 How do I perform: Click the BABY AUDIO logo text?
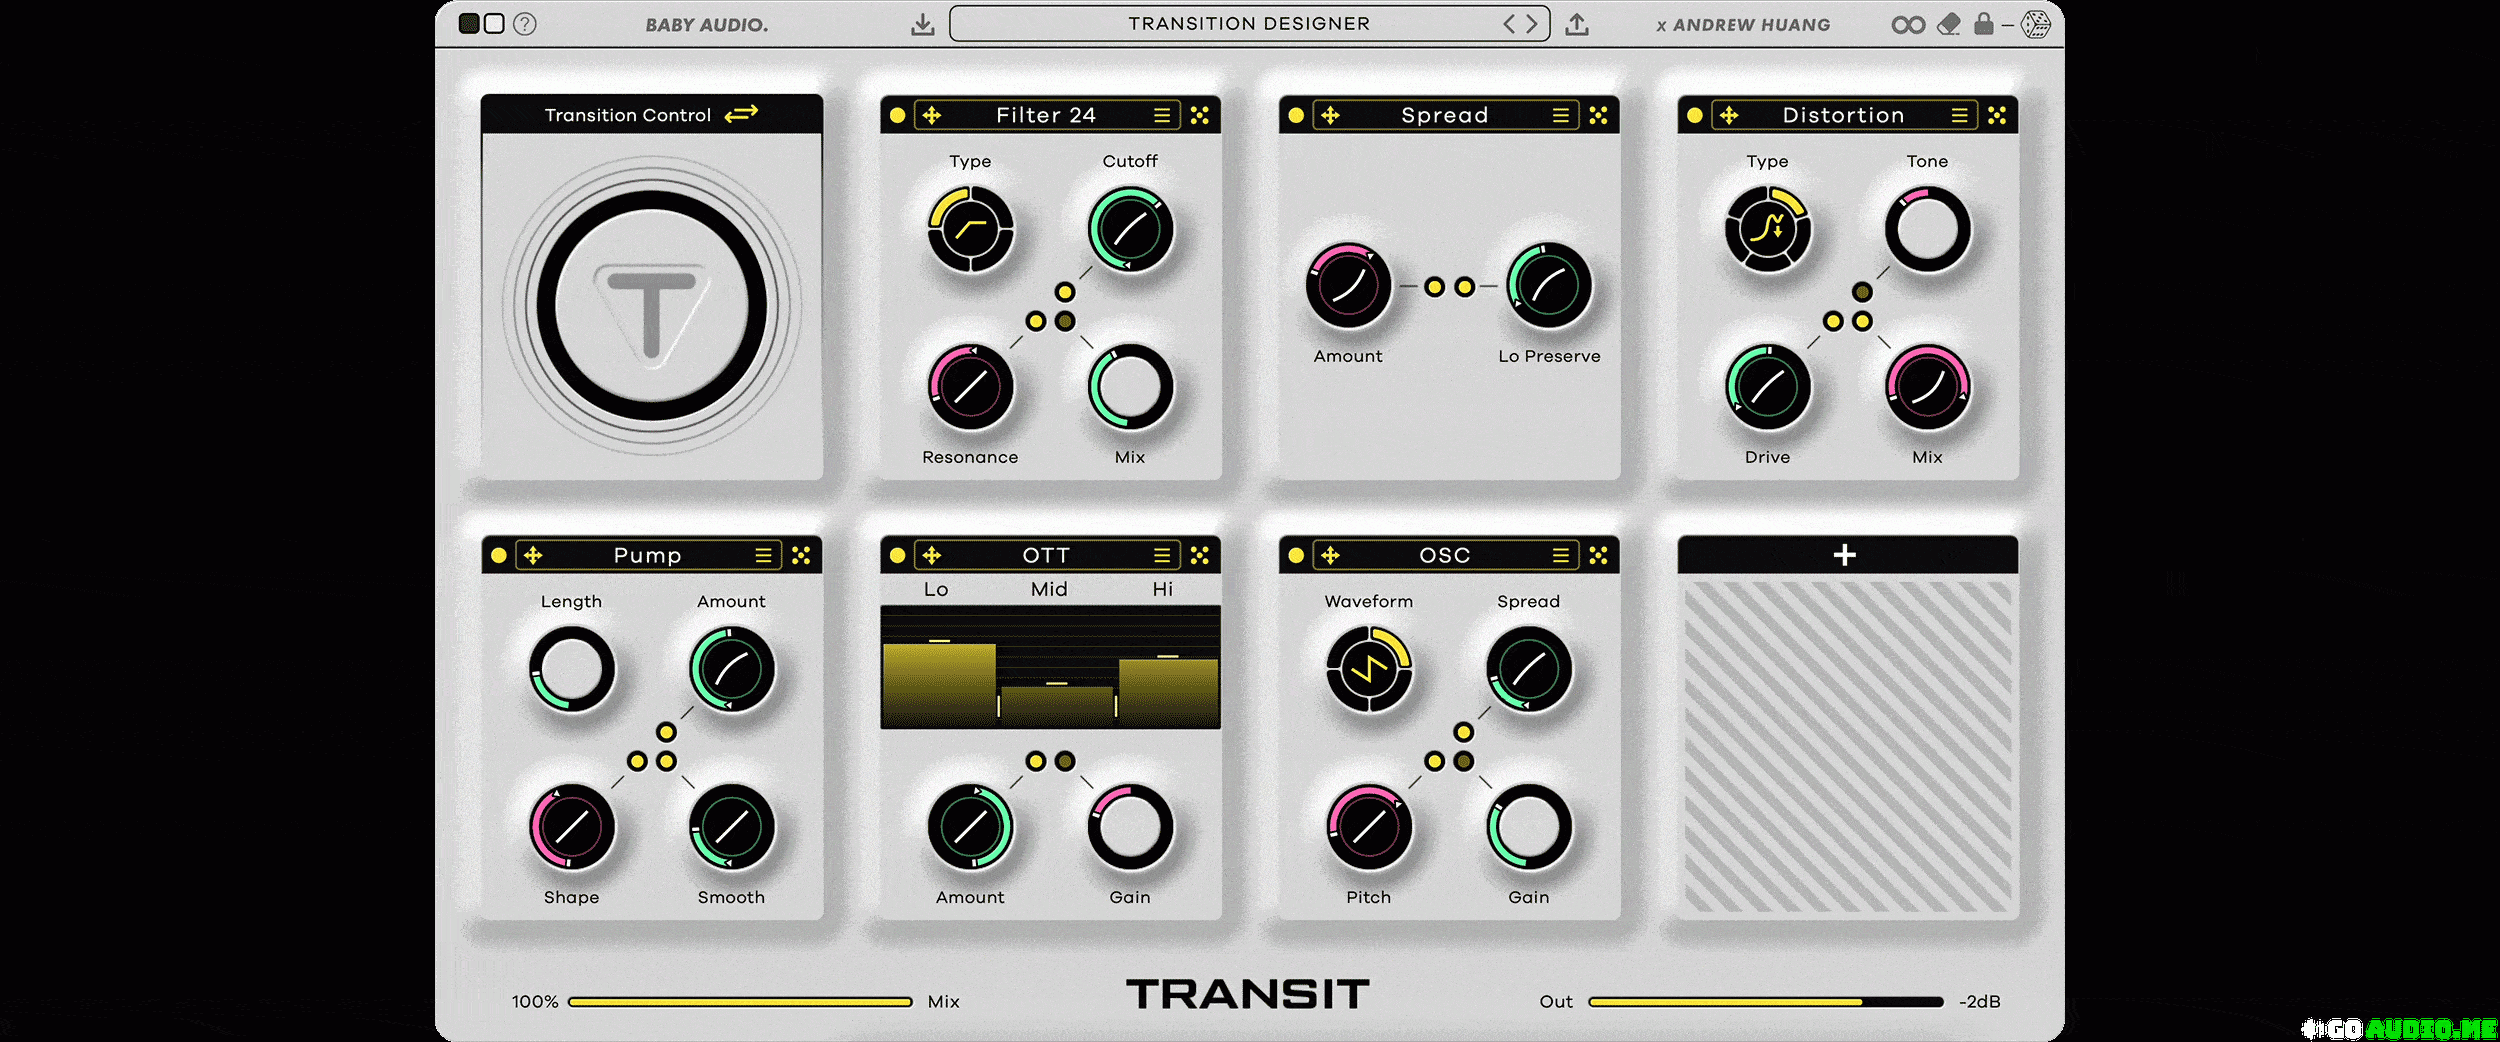point(707,25)
